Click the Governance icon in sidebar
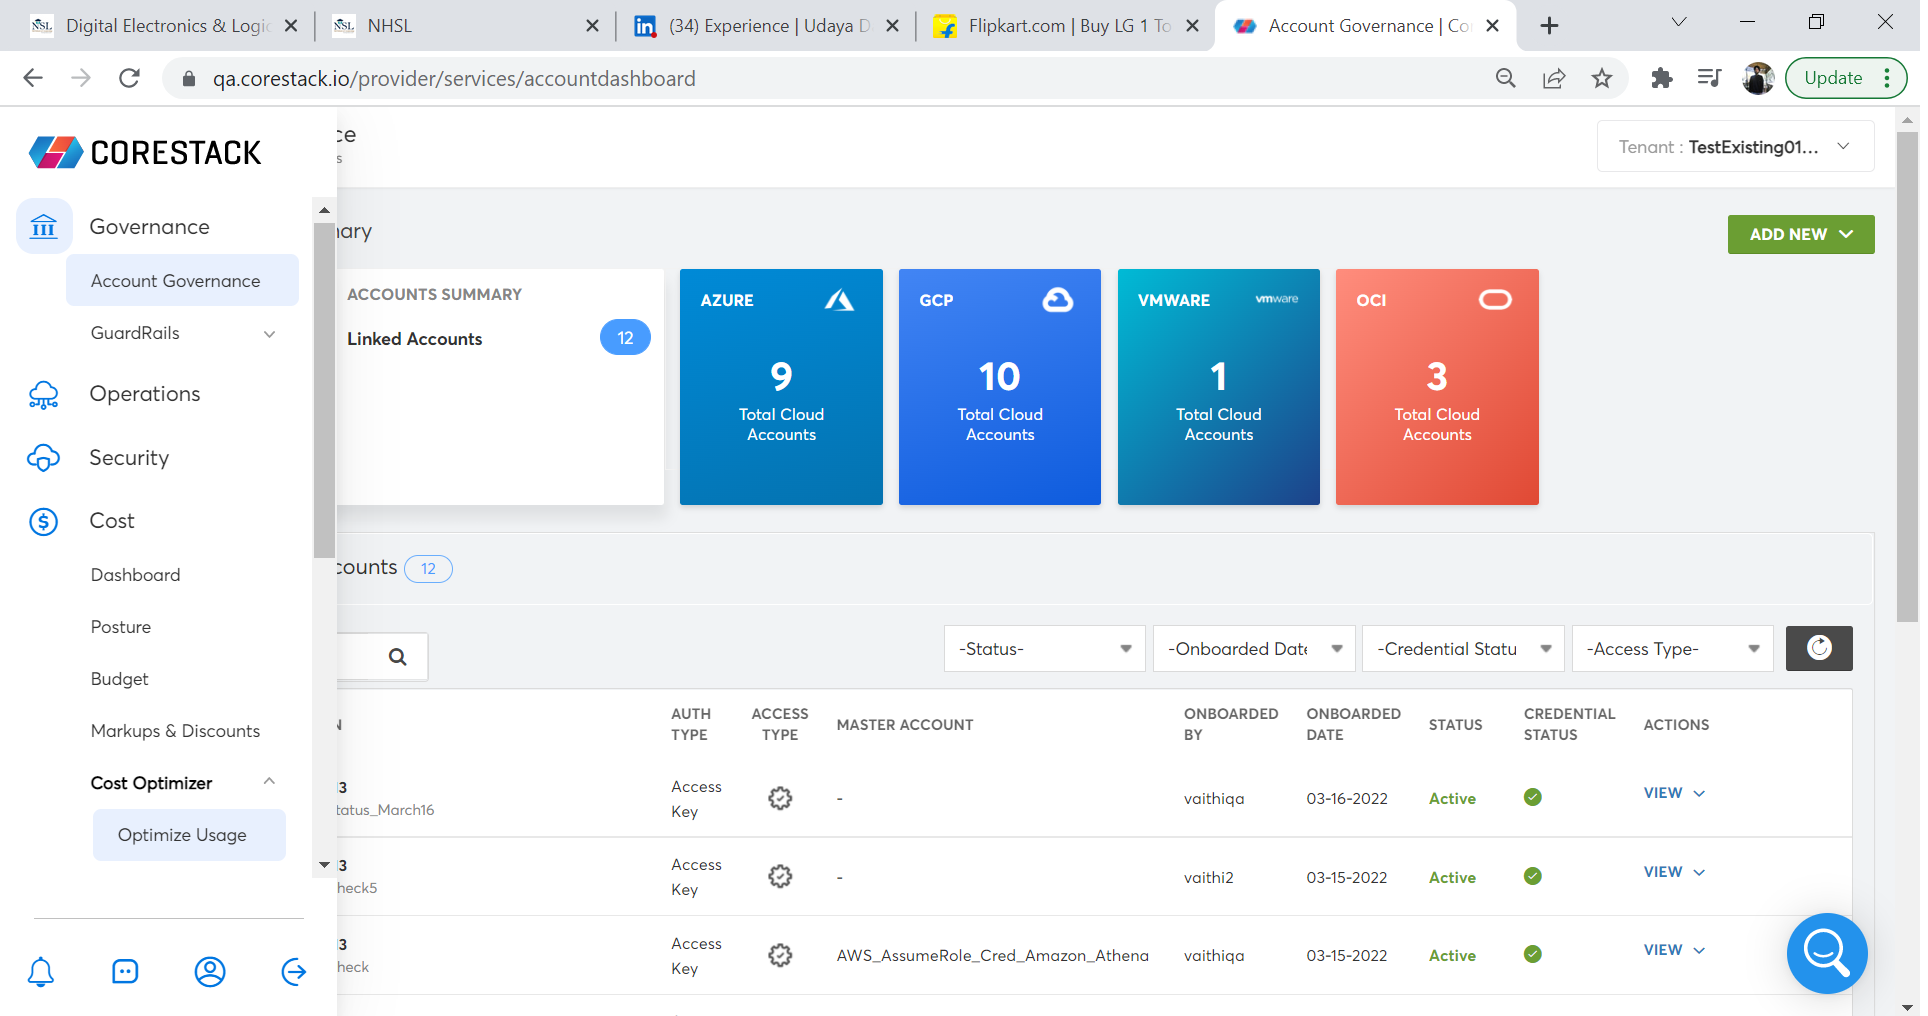This screenshot has width=1928, height=1016. coord(44,226)
